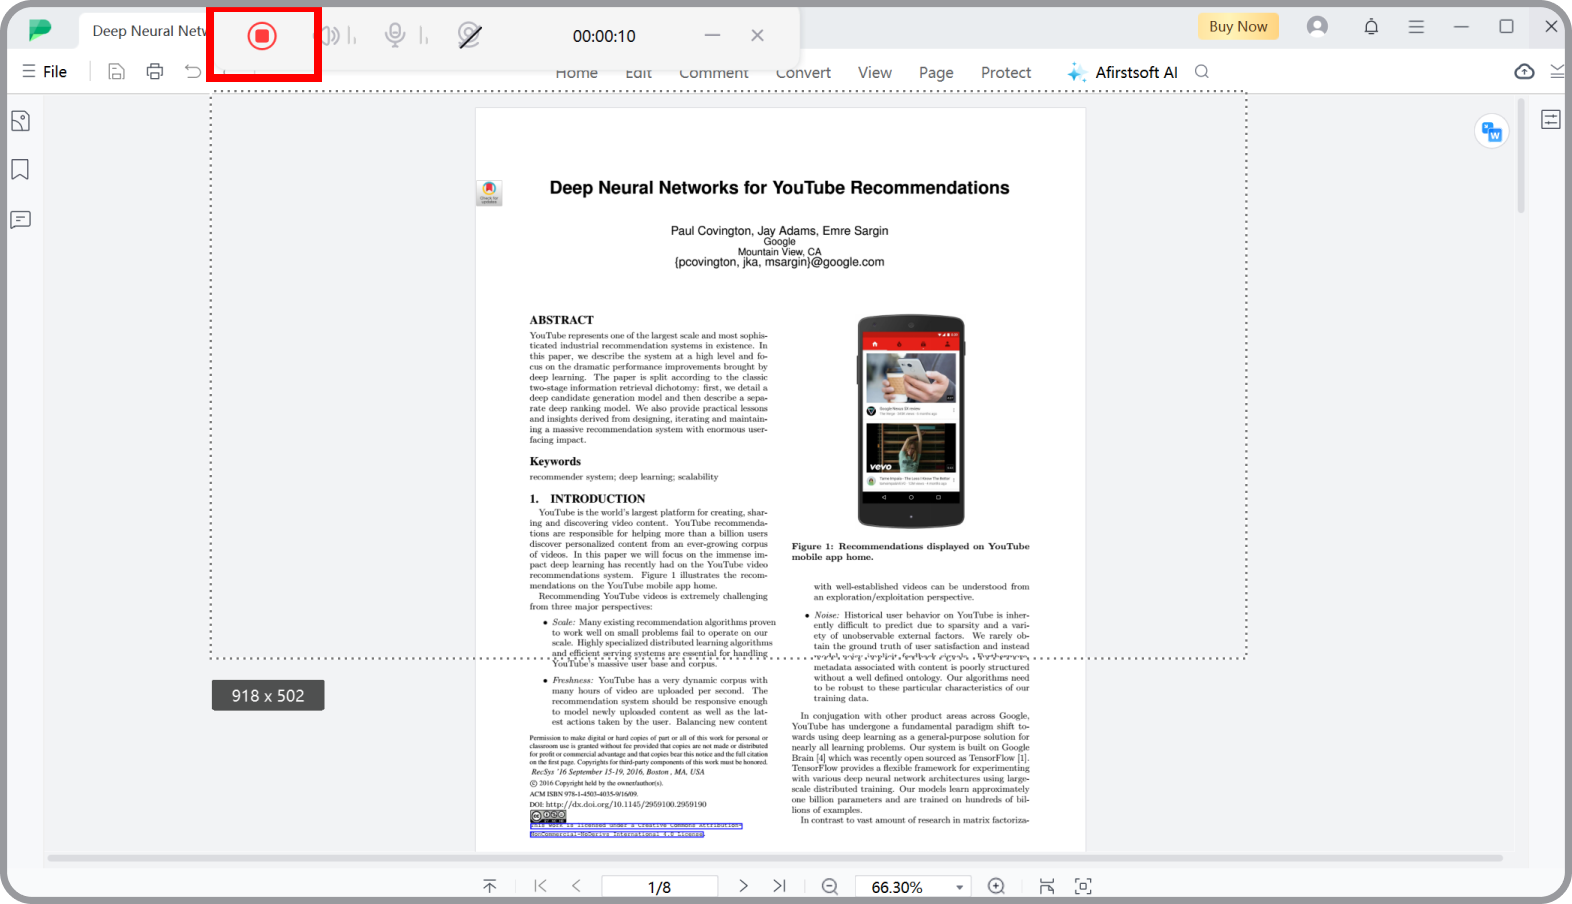The width and height of the screenshot is (1572, 904).
Task: Open notifications bell
Action: [1371, 27]
